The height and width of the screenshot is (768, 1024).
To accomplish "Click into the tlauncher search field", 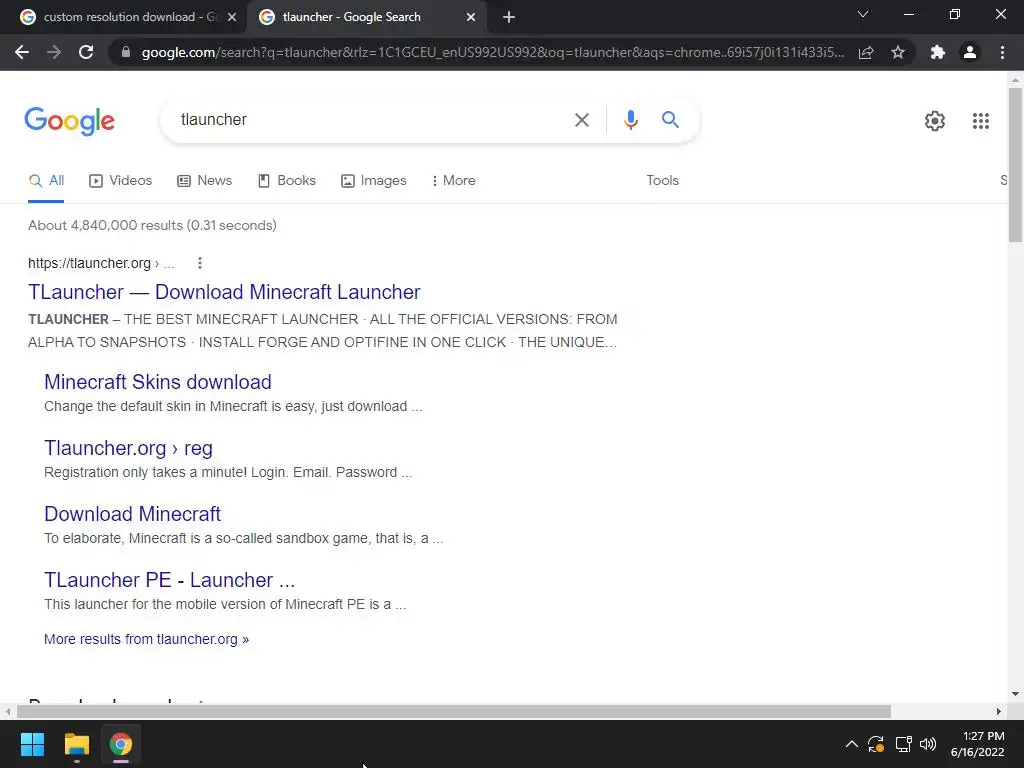I will [x=372, y=120].
